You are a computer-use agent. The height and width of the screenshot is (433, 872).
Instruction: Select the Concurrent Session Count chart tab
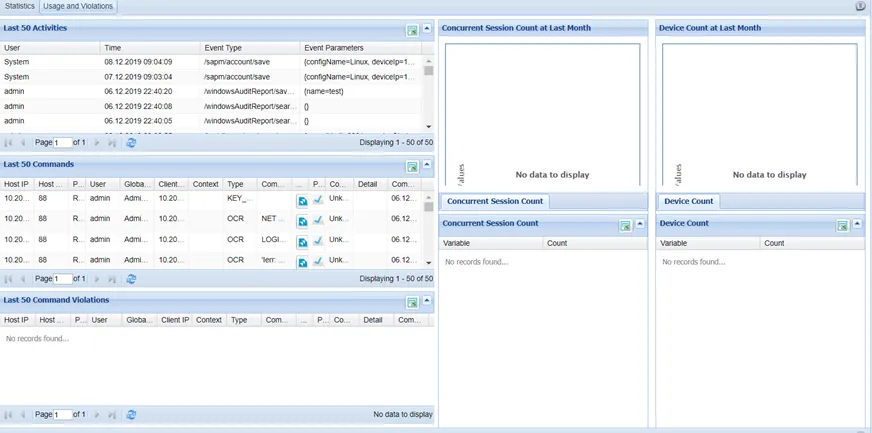tap(496, 201)
